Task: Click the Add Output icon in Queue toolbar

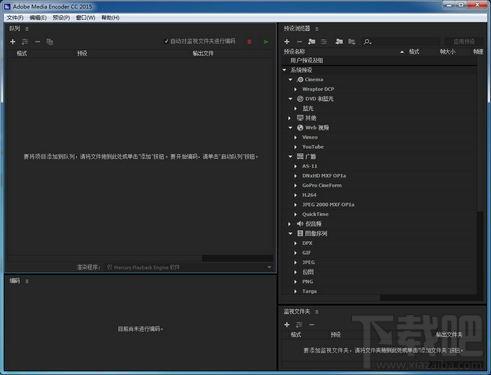Action: pyautogui.click(x=25, y=42)
